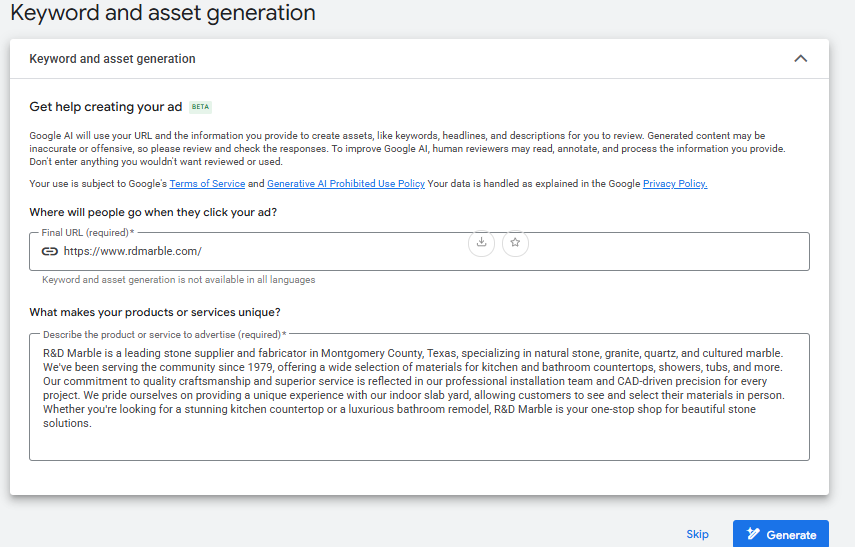Click the star icon in URL field
Viewport: 855px width, 547px height.
[x=515, y=243]
